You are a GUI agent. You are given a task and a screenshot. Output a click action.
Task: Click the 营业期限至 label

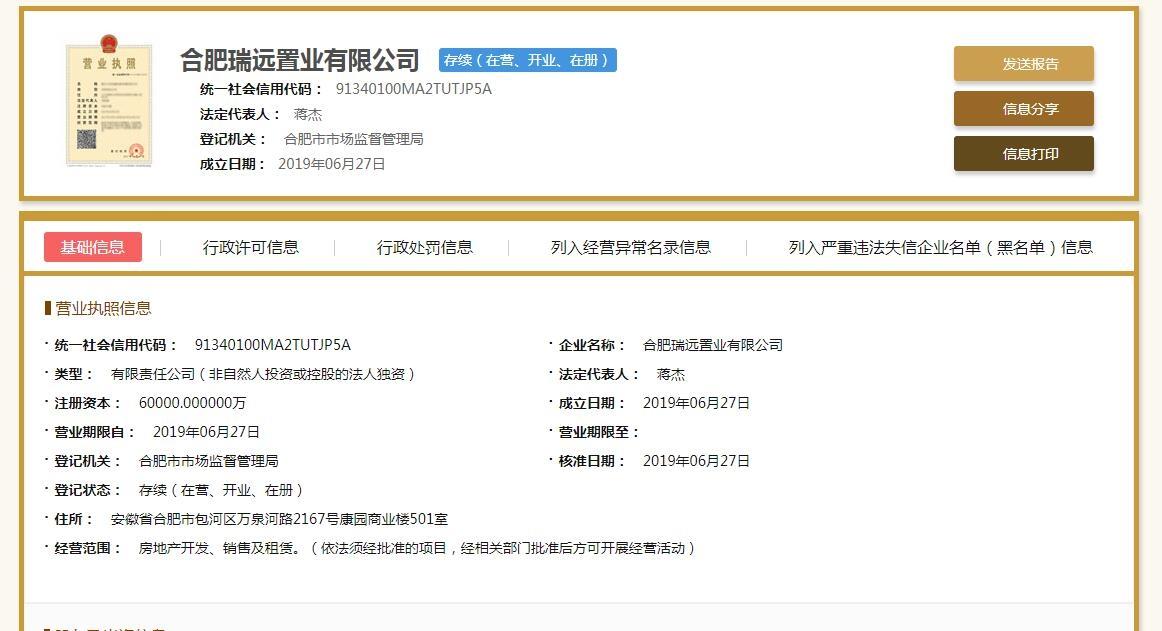click(x=598, y=432)
